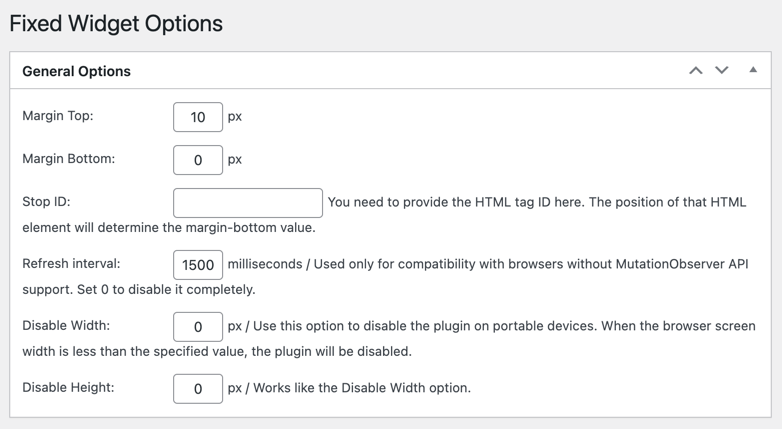Click the Margin Top input field

tap(198, 117)
